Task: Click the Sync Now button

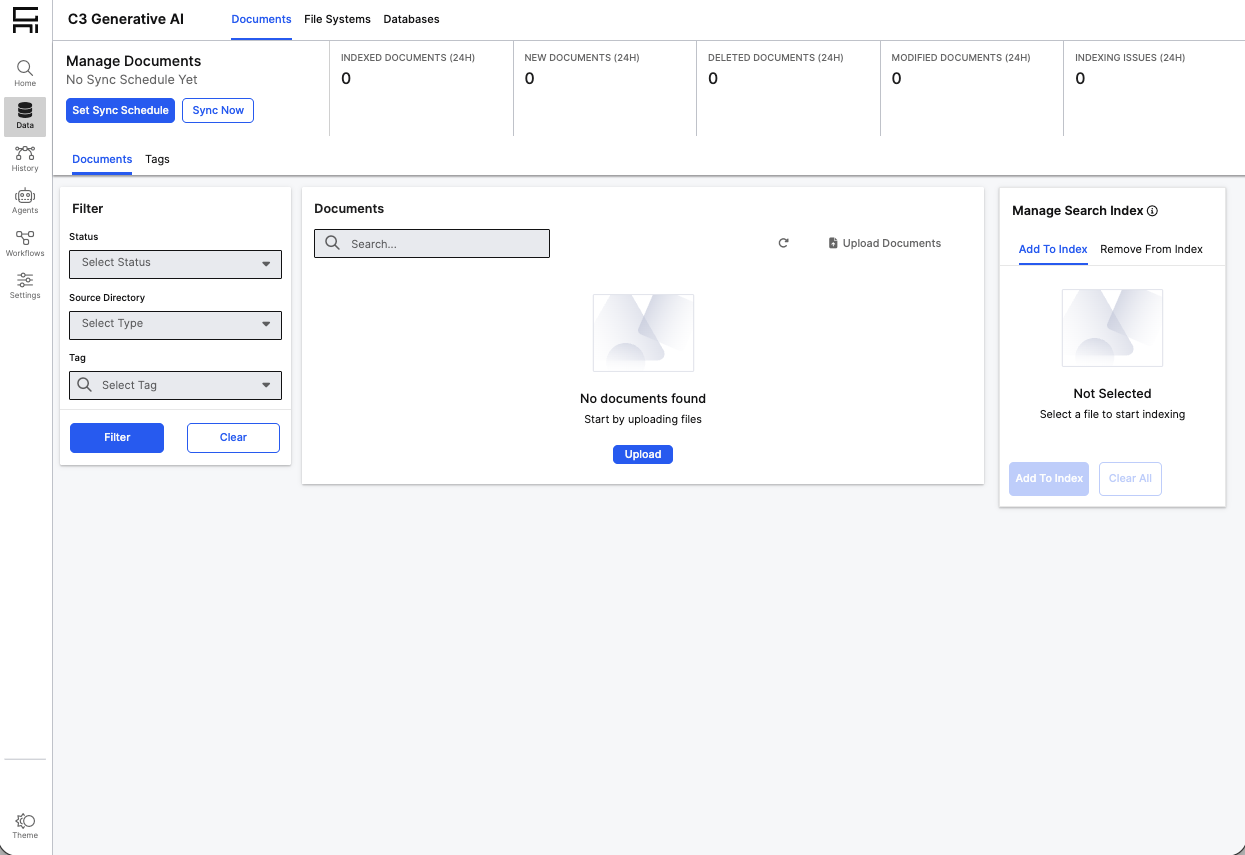Action: [218, 110]
